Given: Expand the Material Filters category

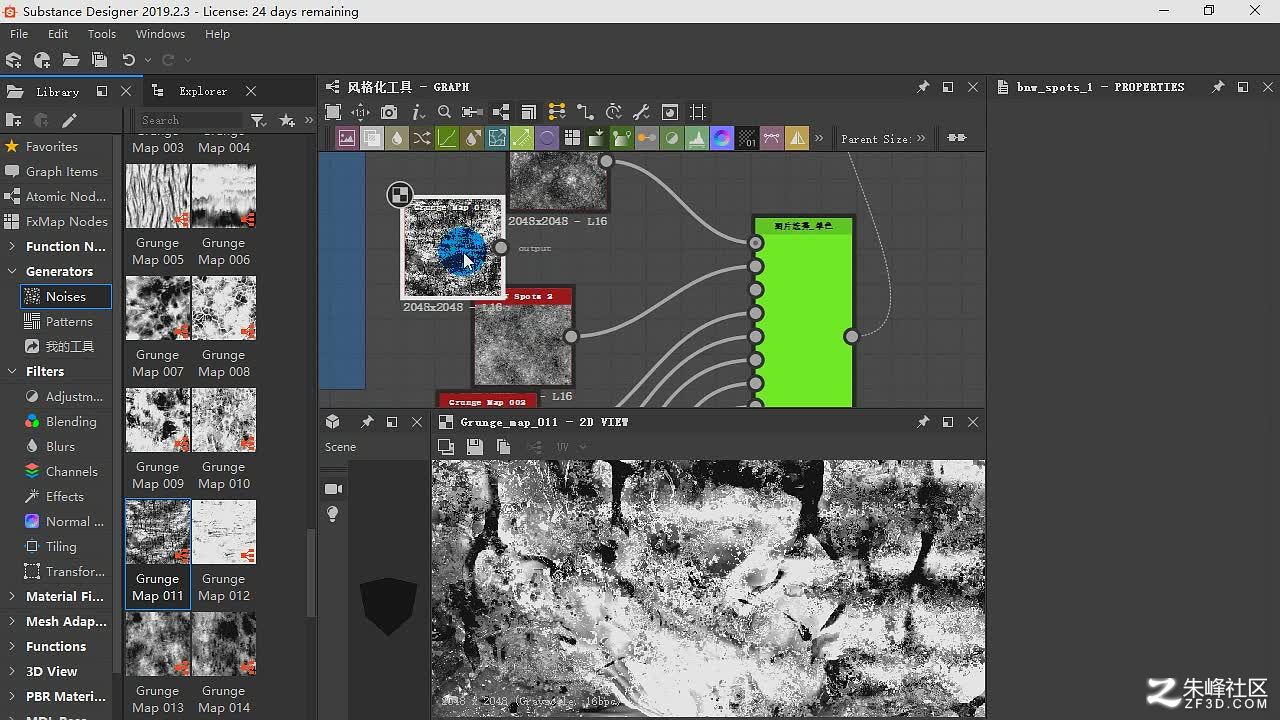Looking at the screenshot, I should (x=11, y=596).
